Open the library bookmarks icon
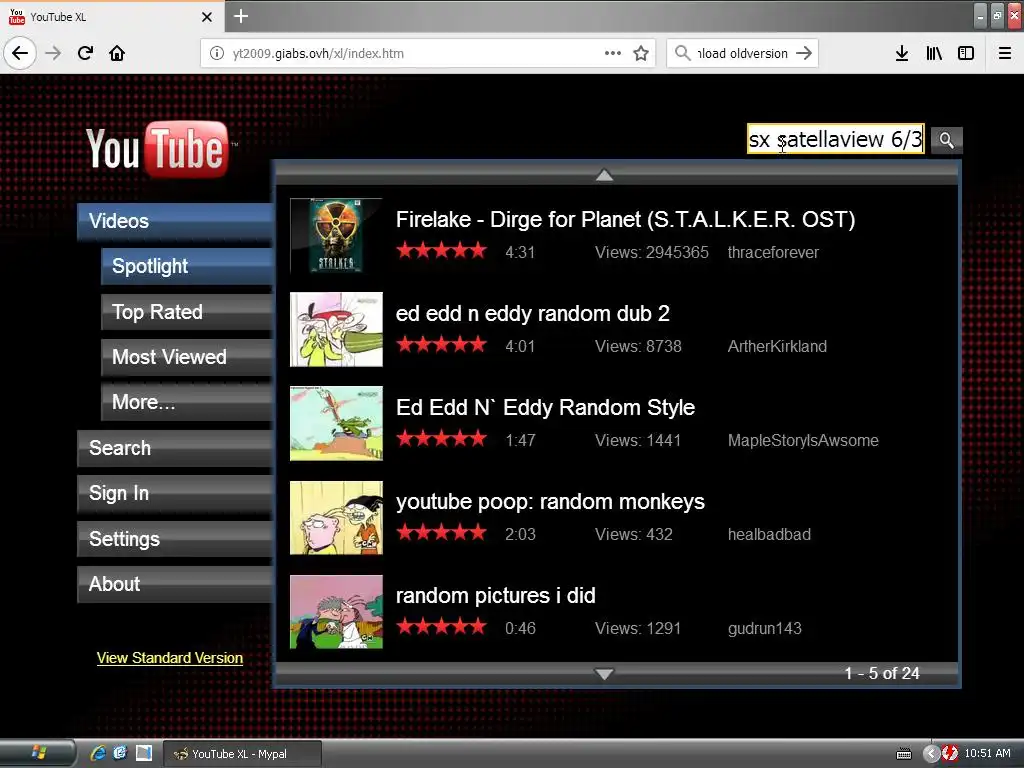 coord(934,53)
